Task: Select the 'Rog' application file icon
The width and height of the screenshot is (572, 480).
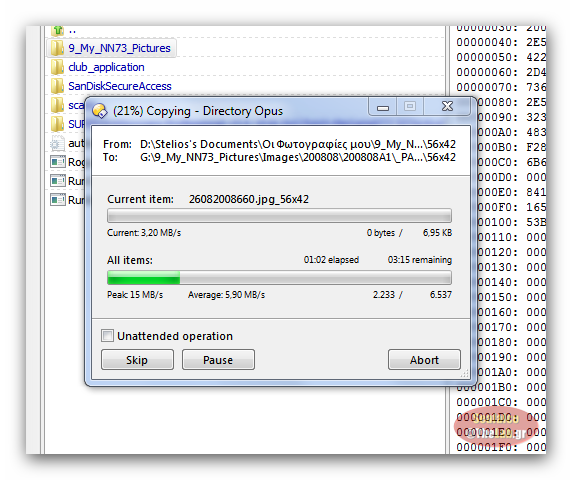Action: (x=58, y=162)
